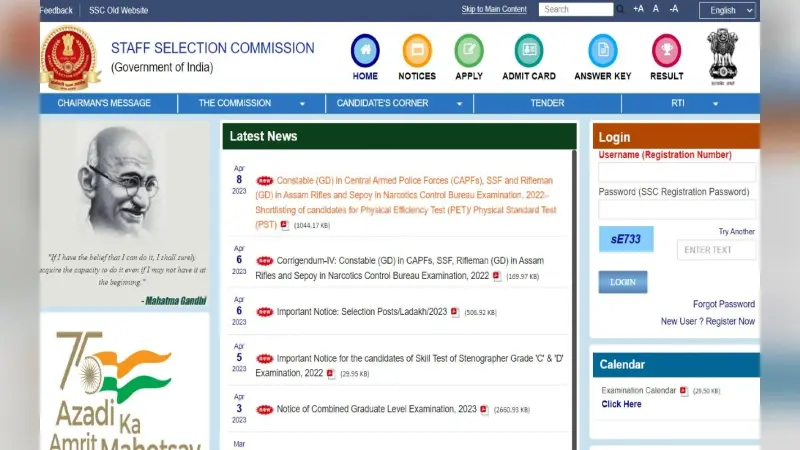Open the Answer Key icon
800x450 pixels.
tap(603, 51)
